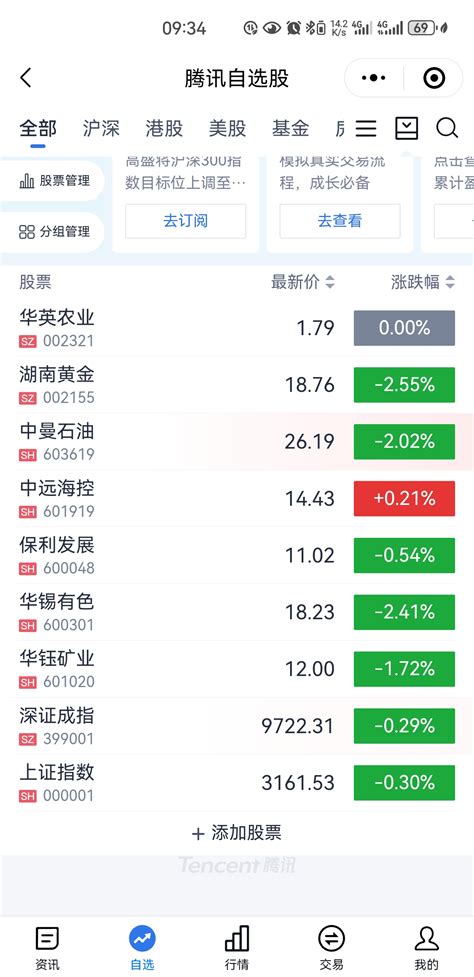Tap the back arrow icon

(x=26, y=79)
